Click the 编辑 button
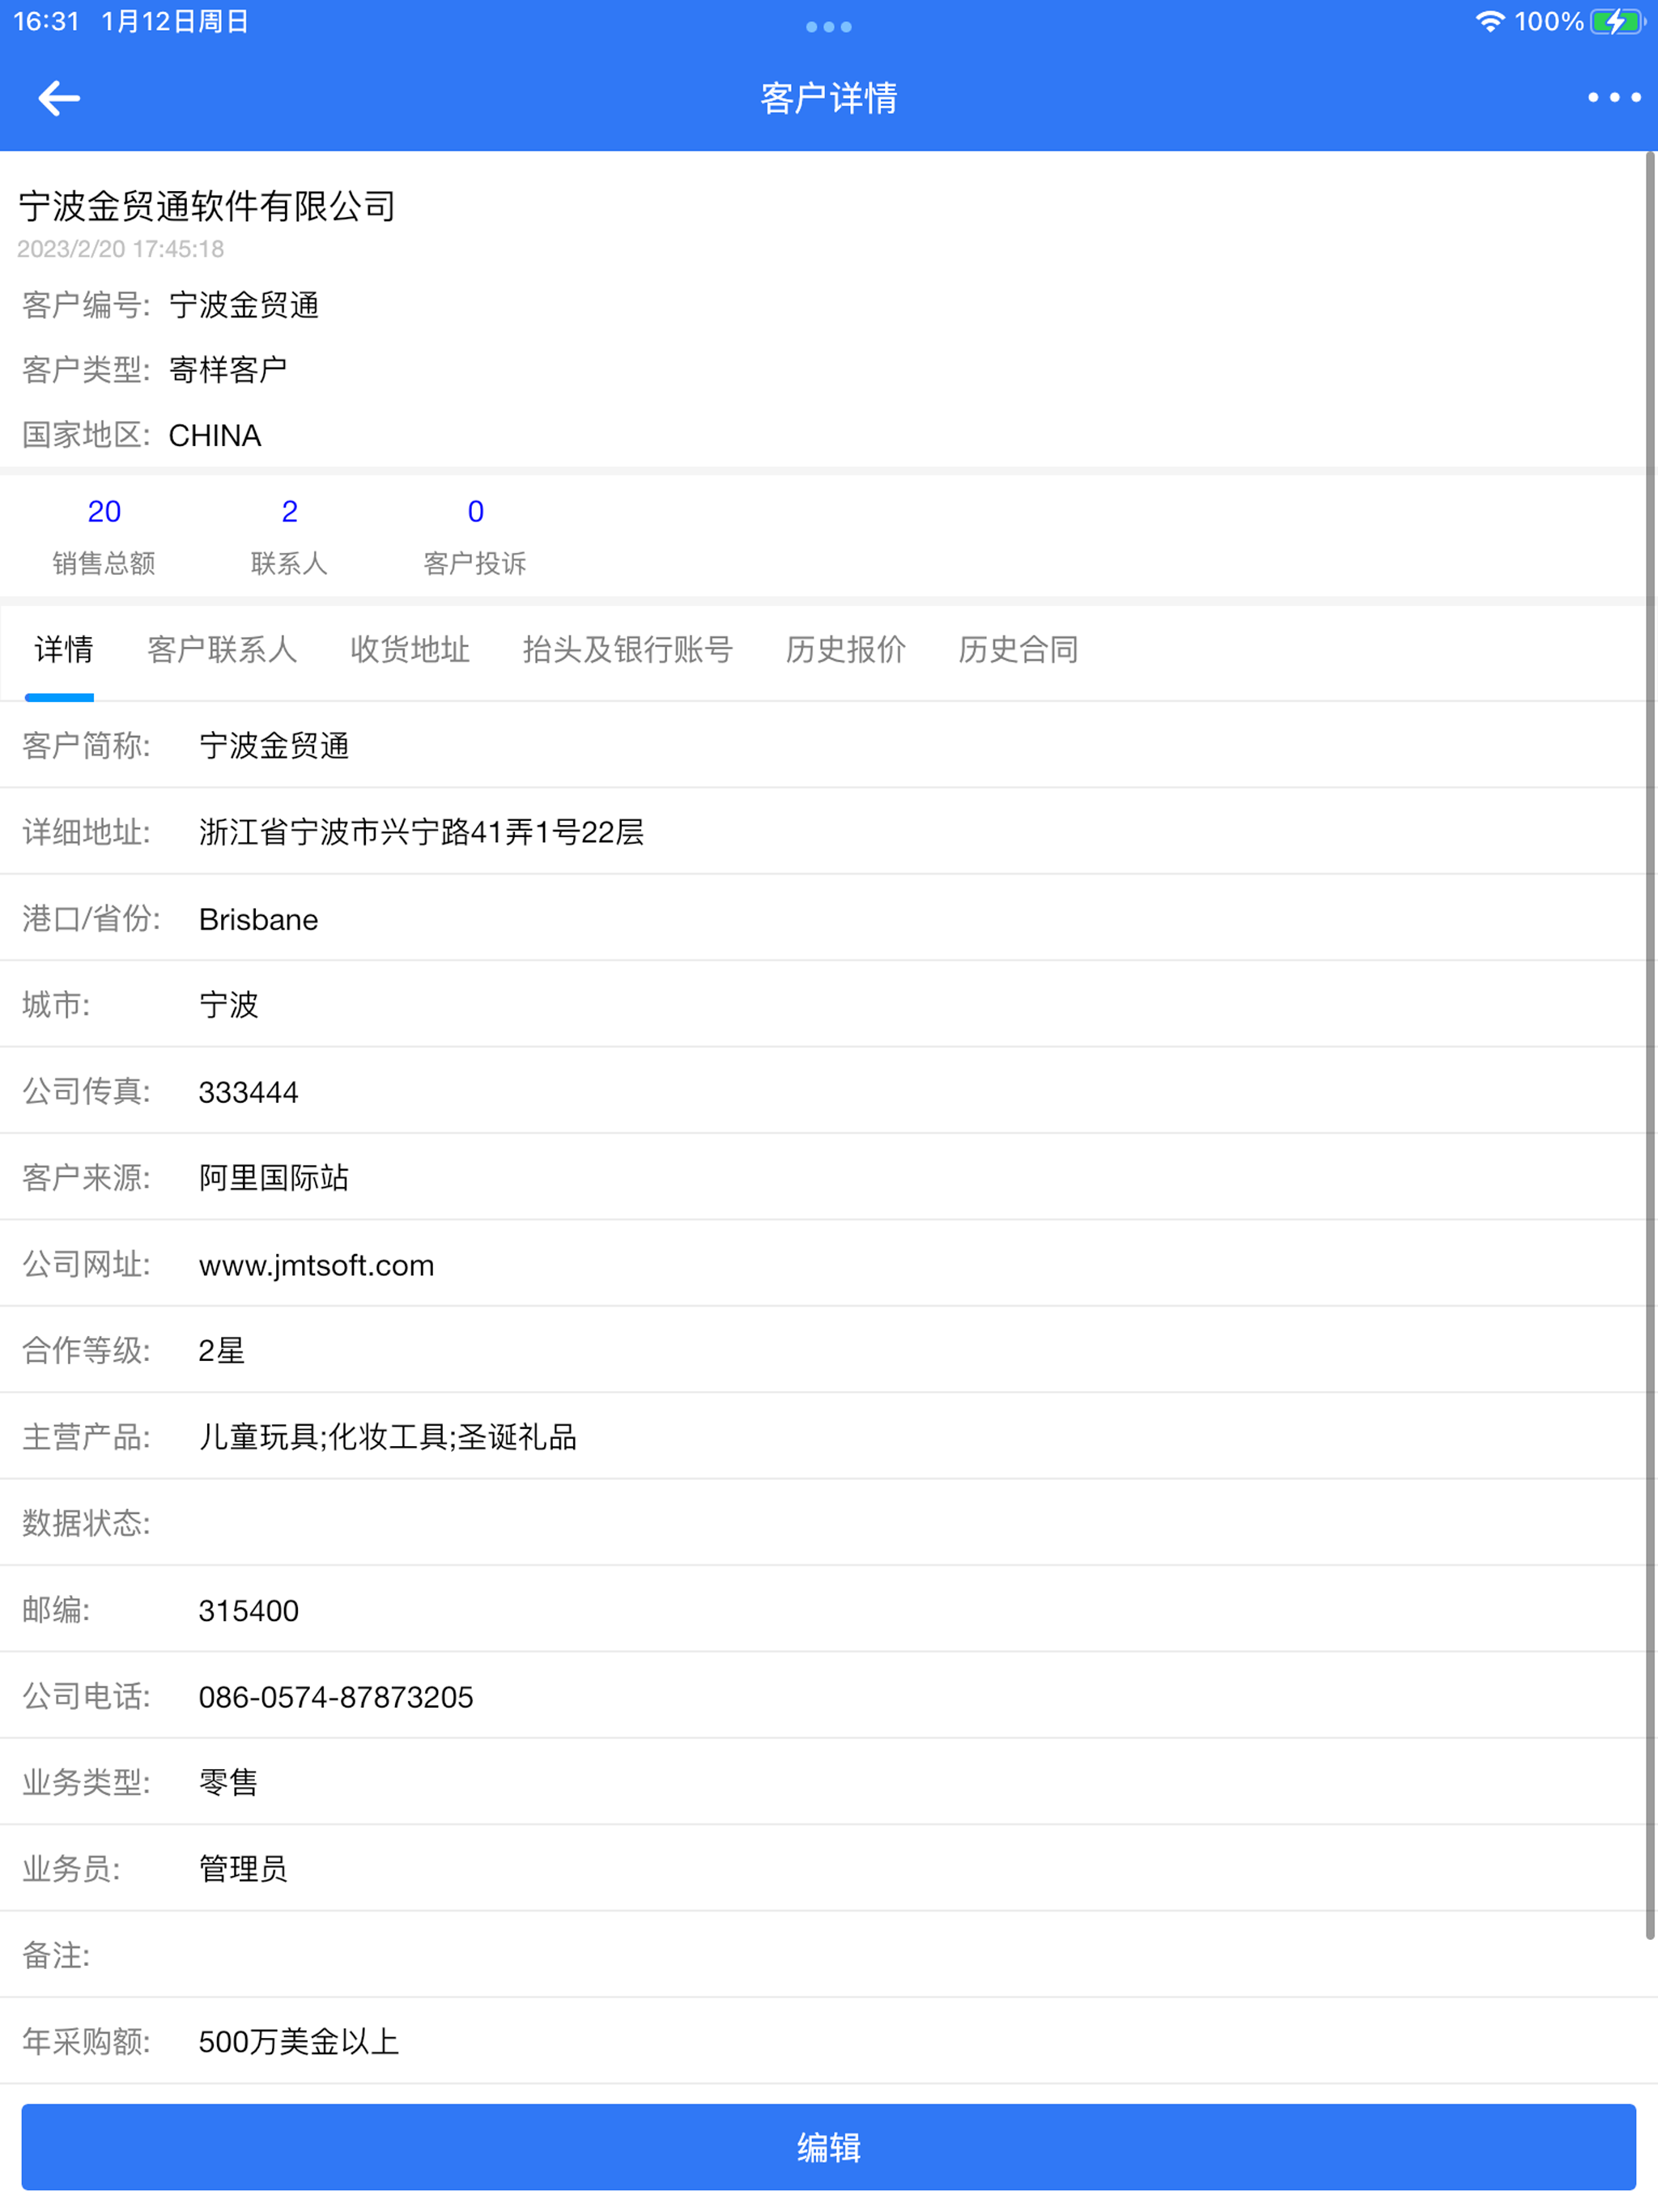Screen dimensions: 1658x2212 pyautogui.click(x=829, y=2147)
